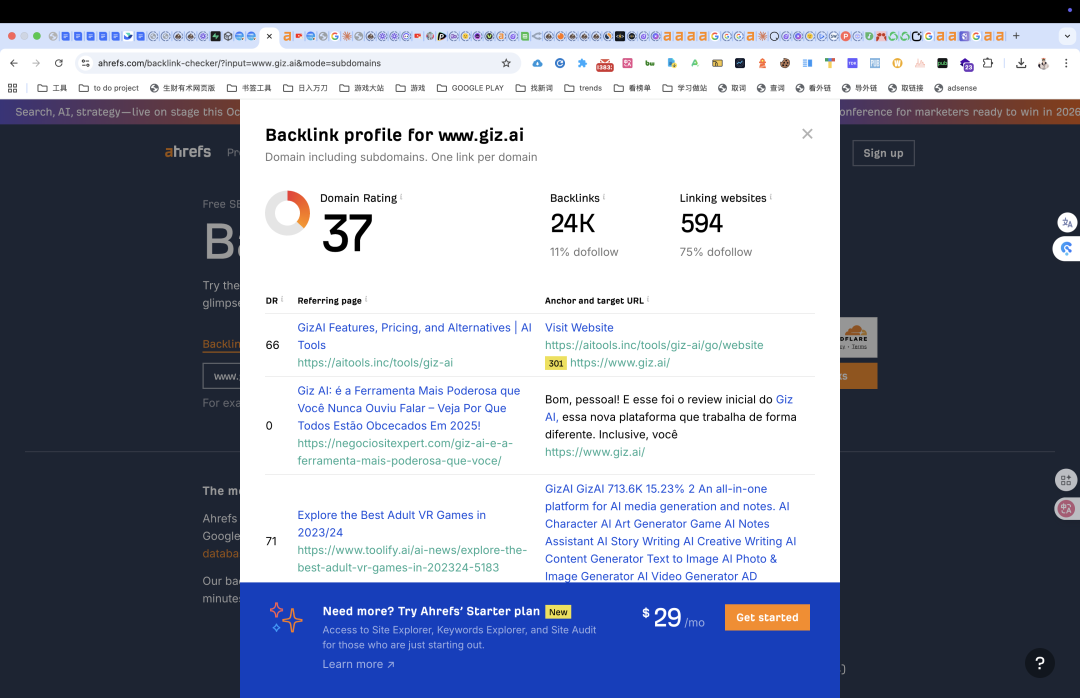
Task: Open the 学习做站 bookmark folder
Action: 685,88
